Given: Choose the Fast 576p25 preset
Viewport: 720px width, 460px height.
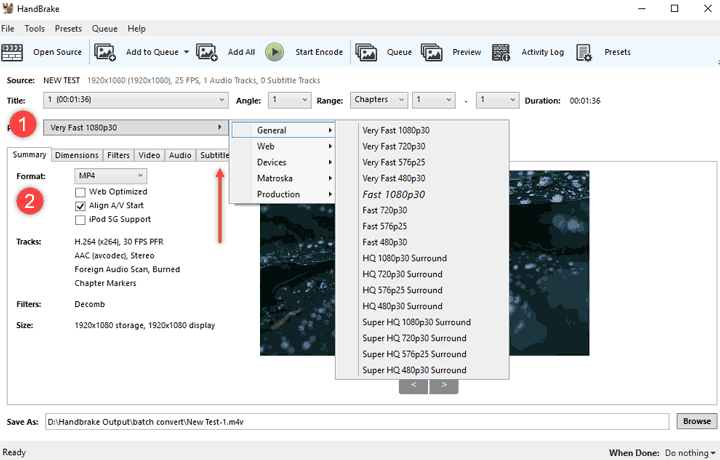Looking at the screenshot, I should pyautogui.click(x=422, y=226).
